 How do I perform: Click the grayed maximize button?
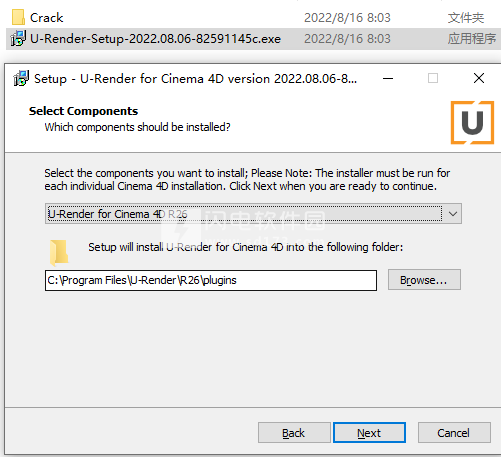tap(433, 78)
